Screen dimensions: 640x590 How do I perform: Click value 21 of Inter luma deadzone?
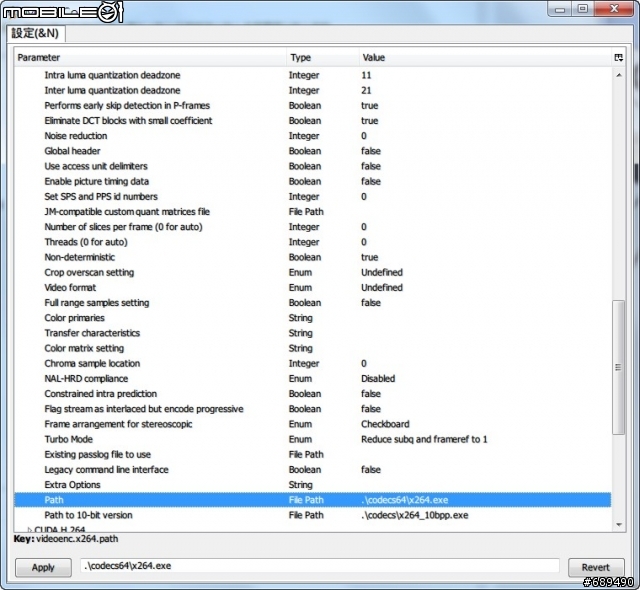pyautogui.click(x=366, y=90)
